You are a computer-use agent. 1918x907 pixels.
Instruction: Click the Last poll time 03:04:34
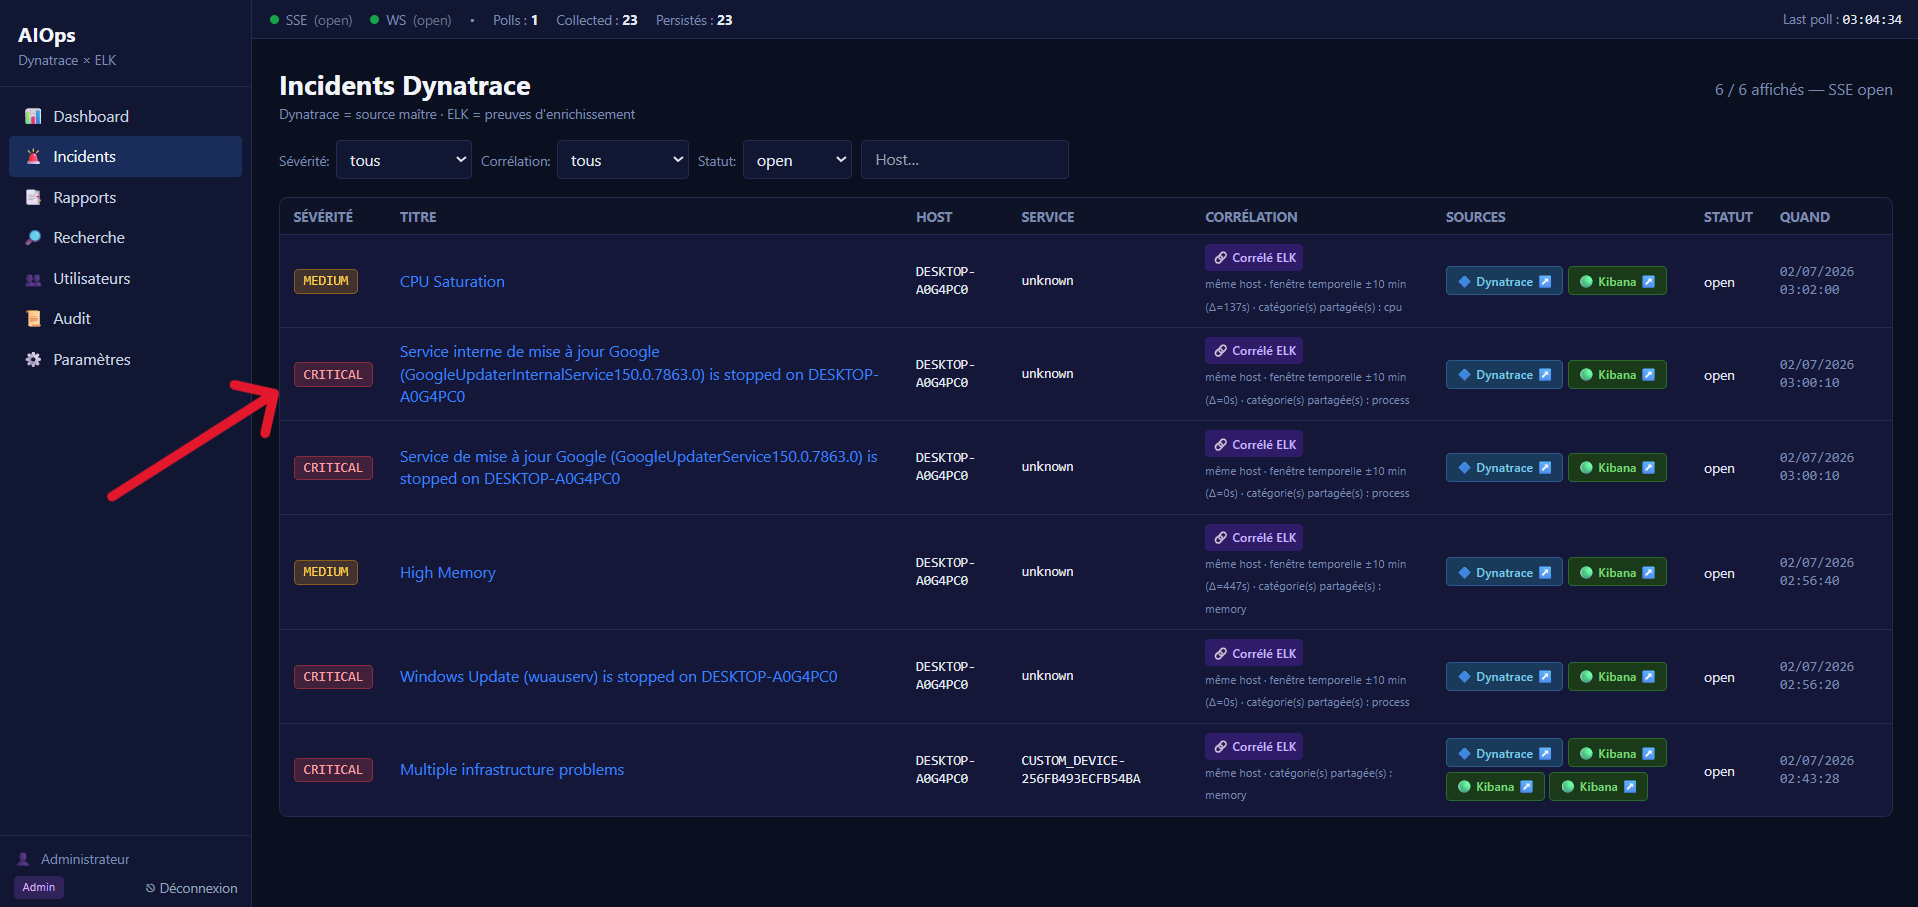click(1872, 20)
